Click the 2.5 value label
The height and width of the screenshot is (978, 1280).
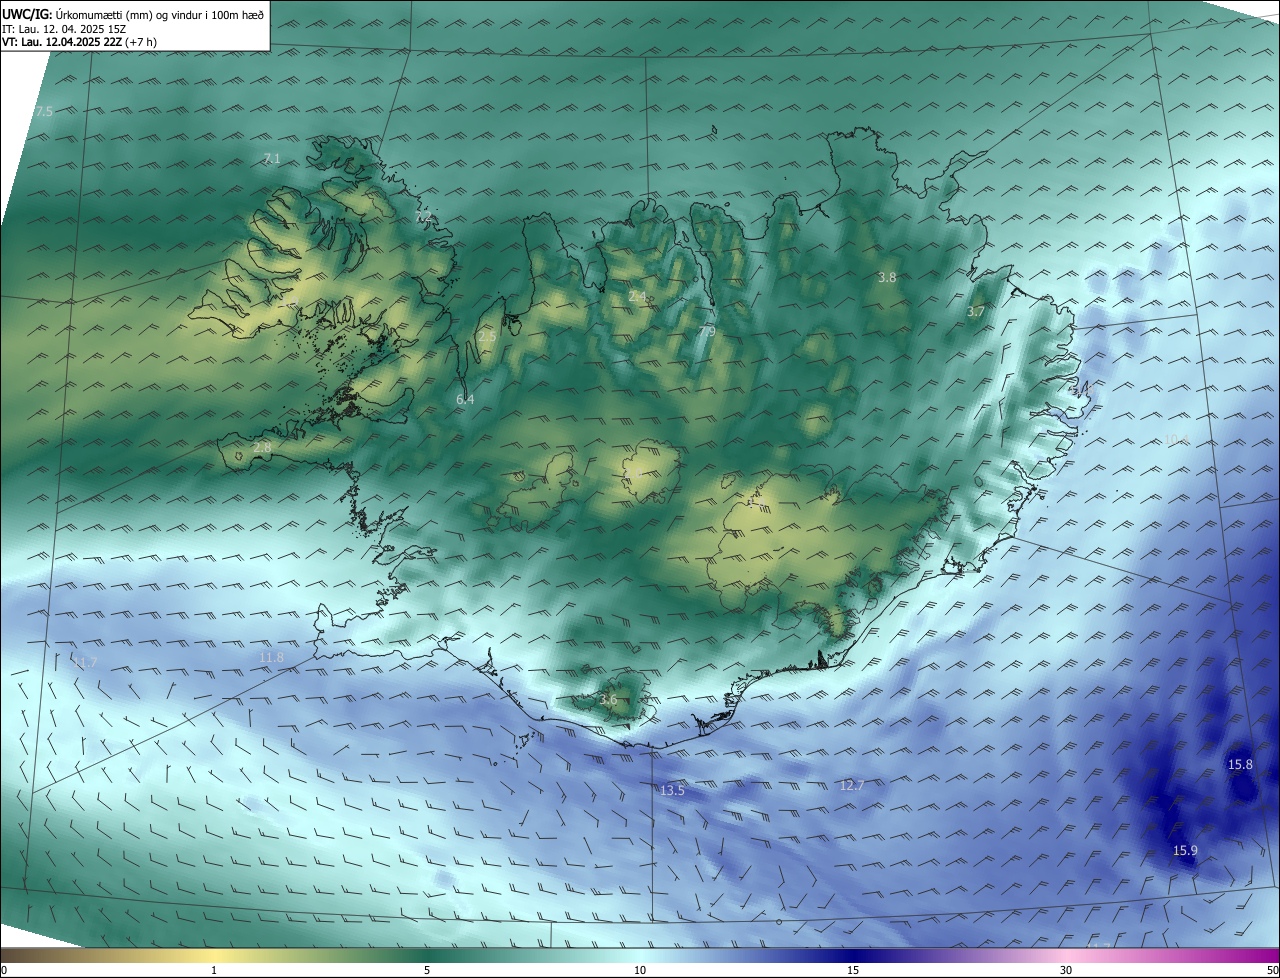click(487, 337)
